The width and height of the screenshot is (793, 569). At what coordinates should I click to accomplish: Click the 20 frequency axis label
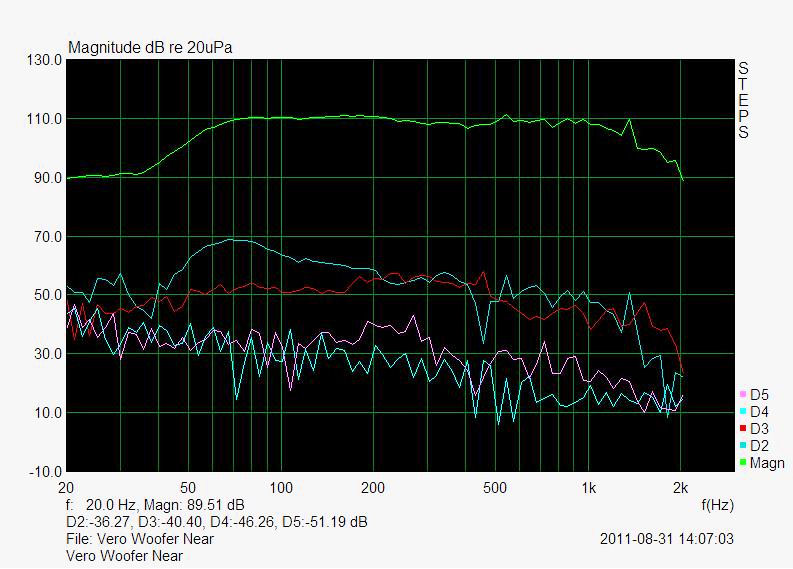pos(66,488)
